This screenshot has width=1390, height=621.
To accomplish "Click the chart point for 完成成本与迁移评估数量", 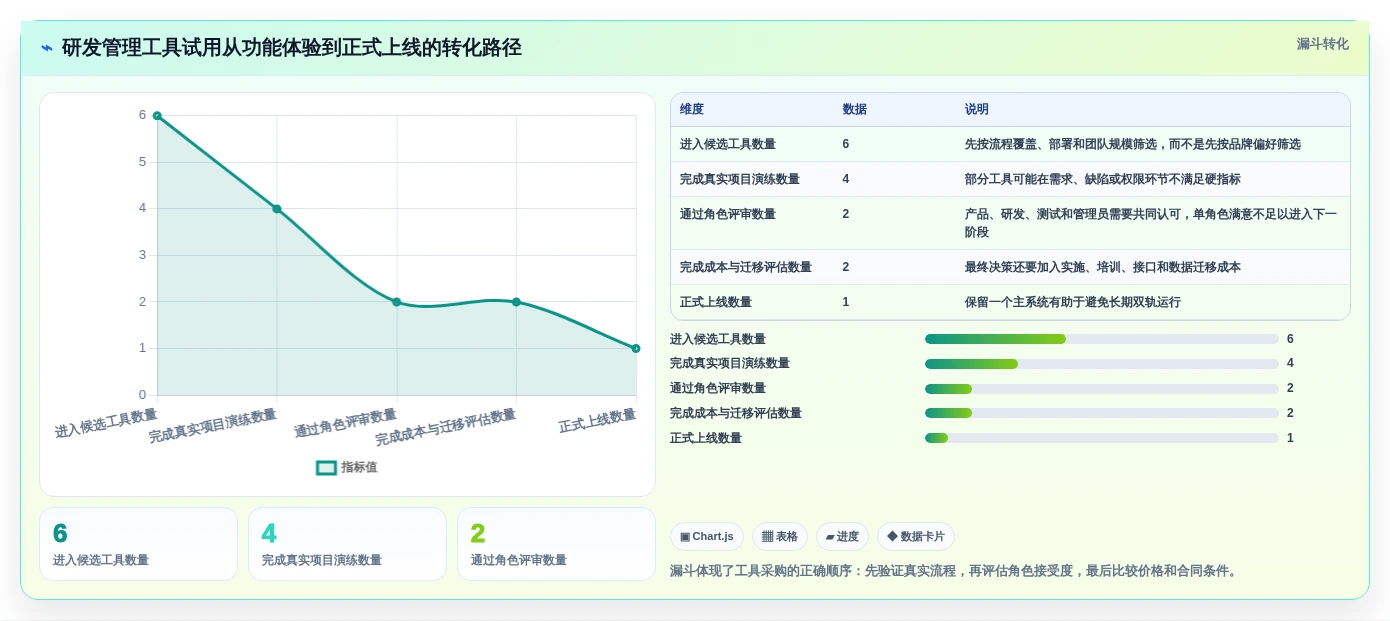I will tap(516, 302).
